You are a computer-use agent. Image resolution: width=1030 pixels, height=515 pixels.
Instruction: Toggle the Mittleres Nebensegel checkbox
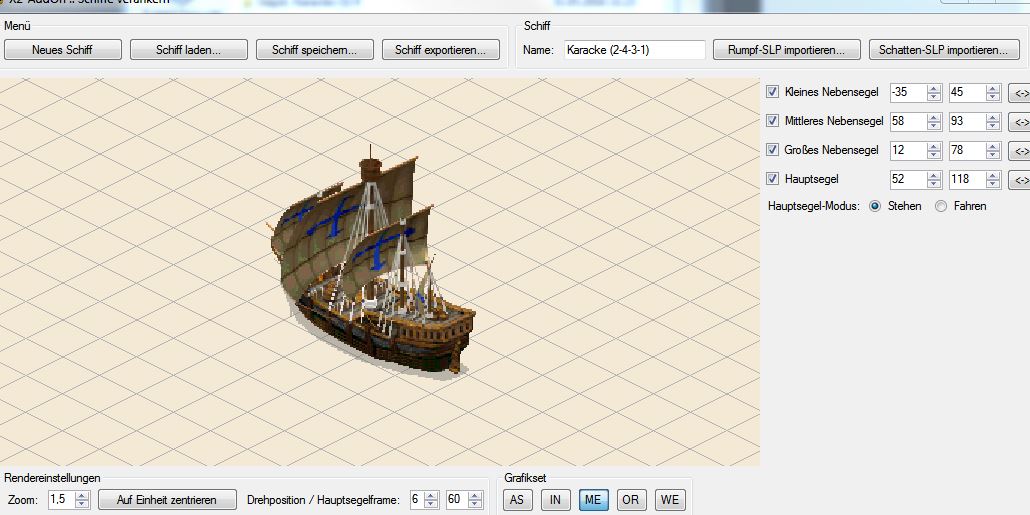pyautogui.click(x=772, y=121)
